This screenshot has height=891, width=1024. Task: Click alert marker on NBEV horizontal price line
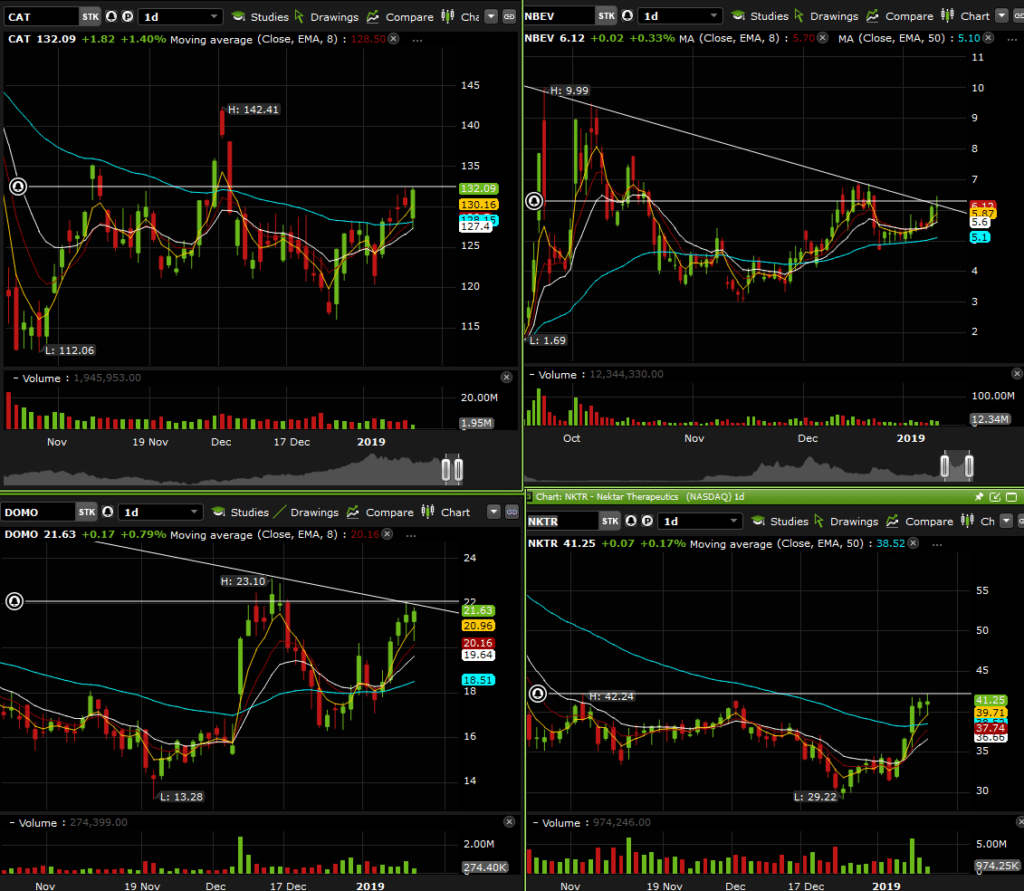click(534, 201)
